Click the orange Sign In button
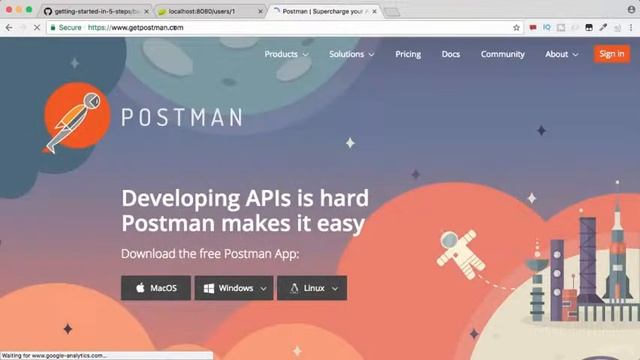 pos(611,54)
